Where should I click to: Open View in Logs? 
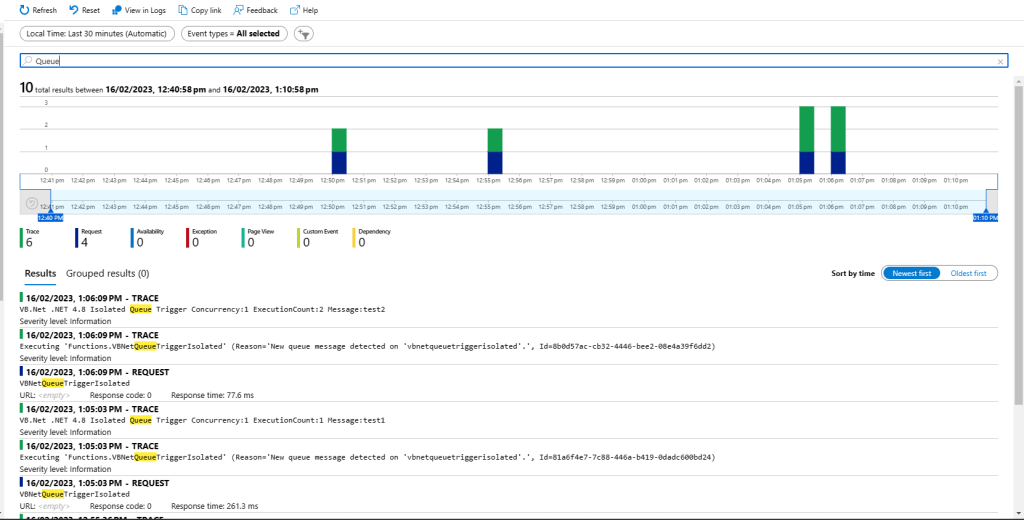(x=118, y=10)
